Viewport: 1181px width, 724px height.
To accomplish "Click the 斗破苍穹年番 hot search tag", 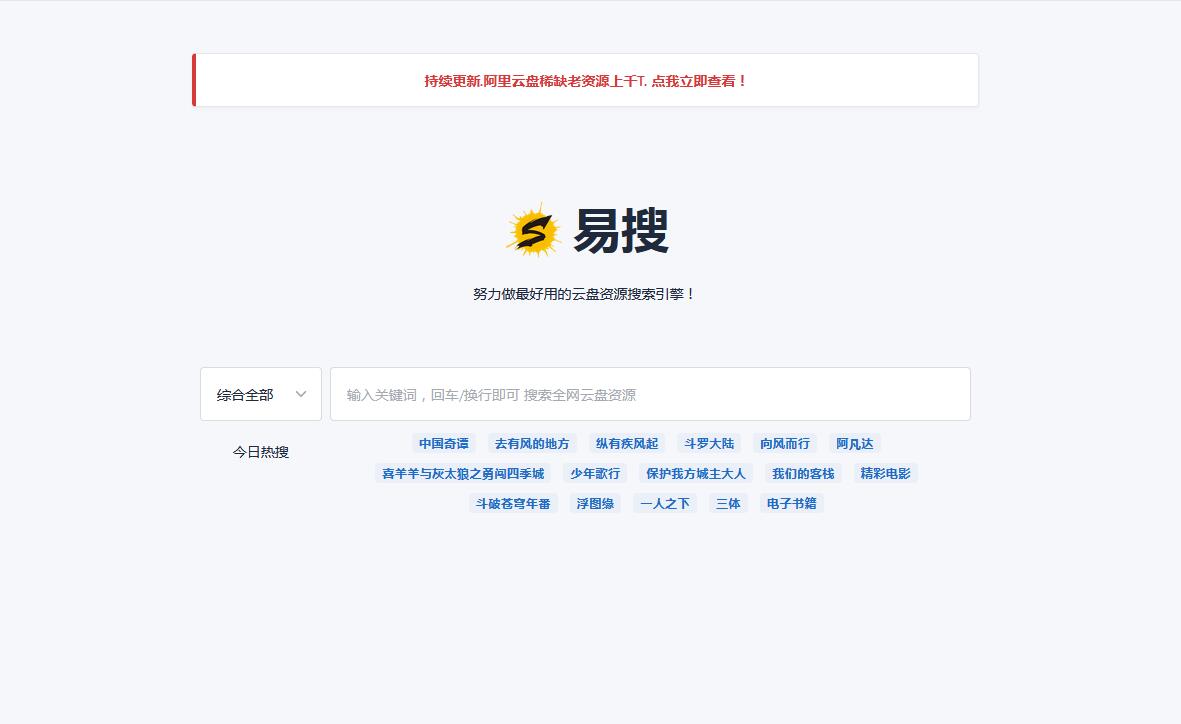I will coord(513,503).
